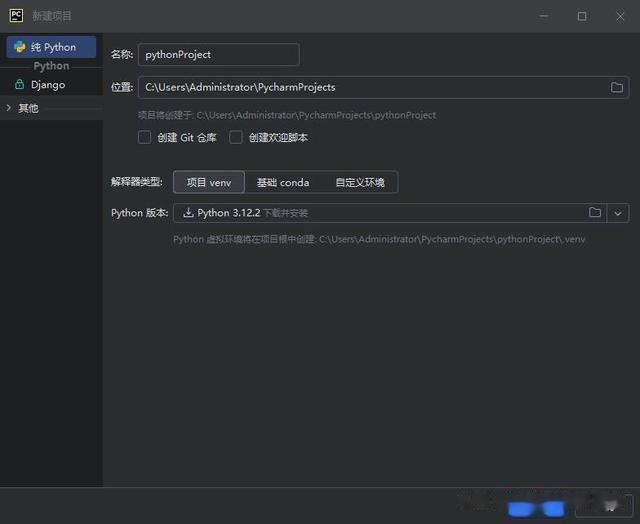Enable the 创建欢迎脚本 checkbox
This screenshot has height=524, width=640.
click(x=236, y=138)
